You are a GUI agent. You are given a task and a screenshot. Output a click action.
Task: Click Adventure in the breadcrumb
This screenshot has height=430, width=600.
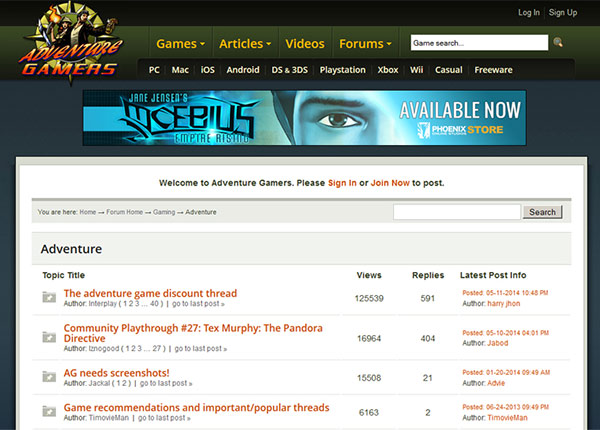(x=201, y=212)
